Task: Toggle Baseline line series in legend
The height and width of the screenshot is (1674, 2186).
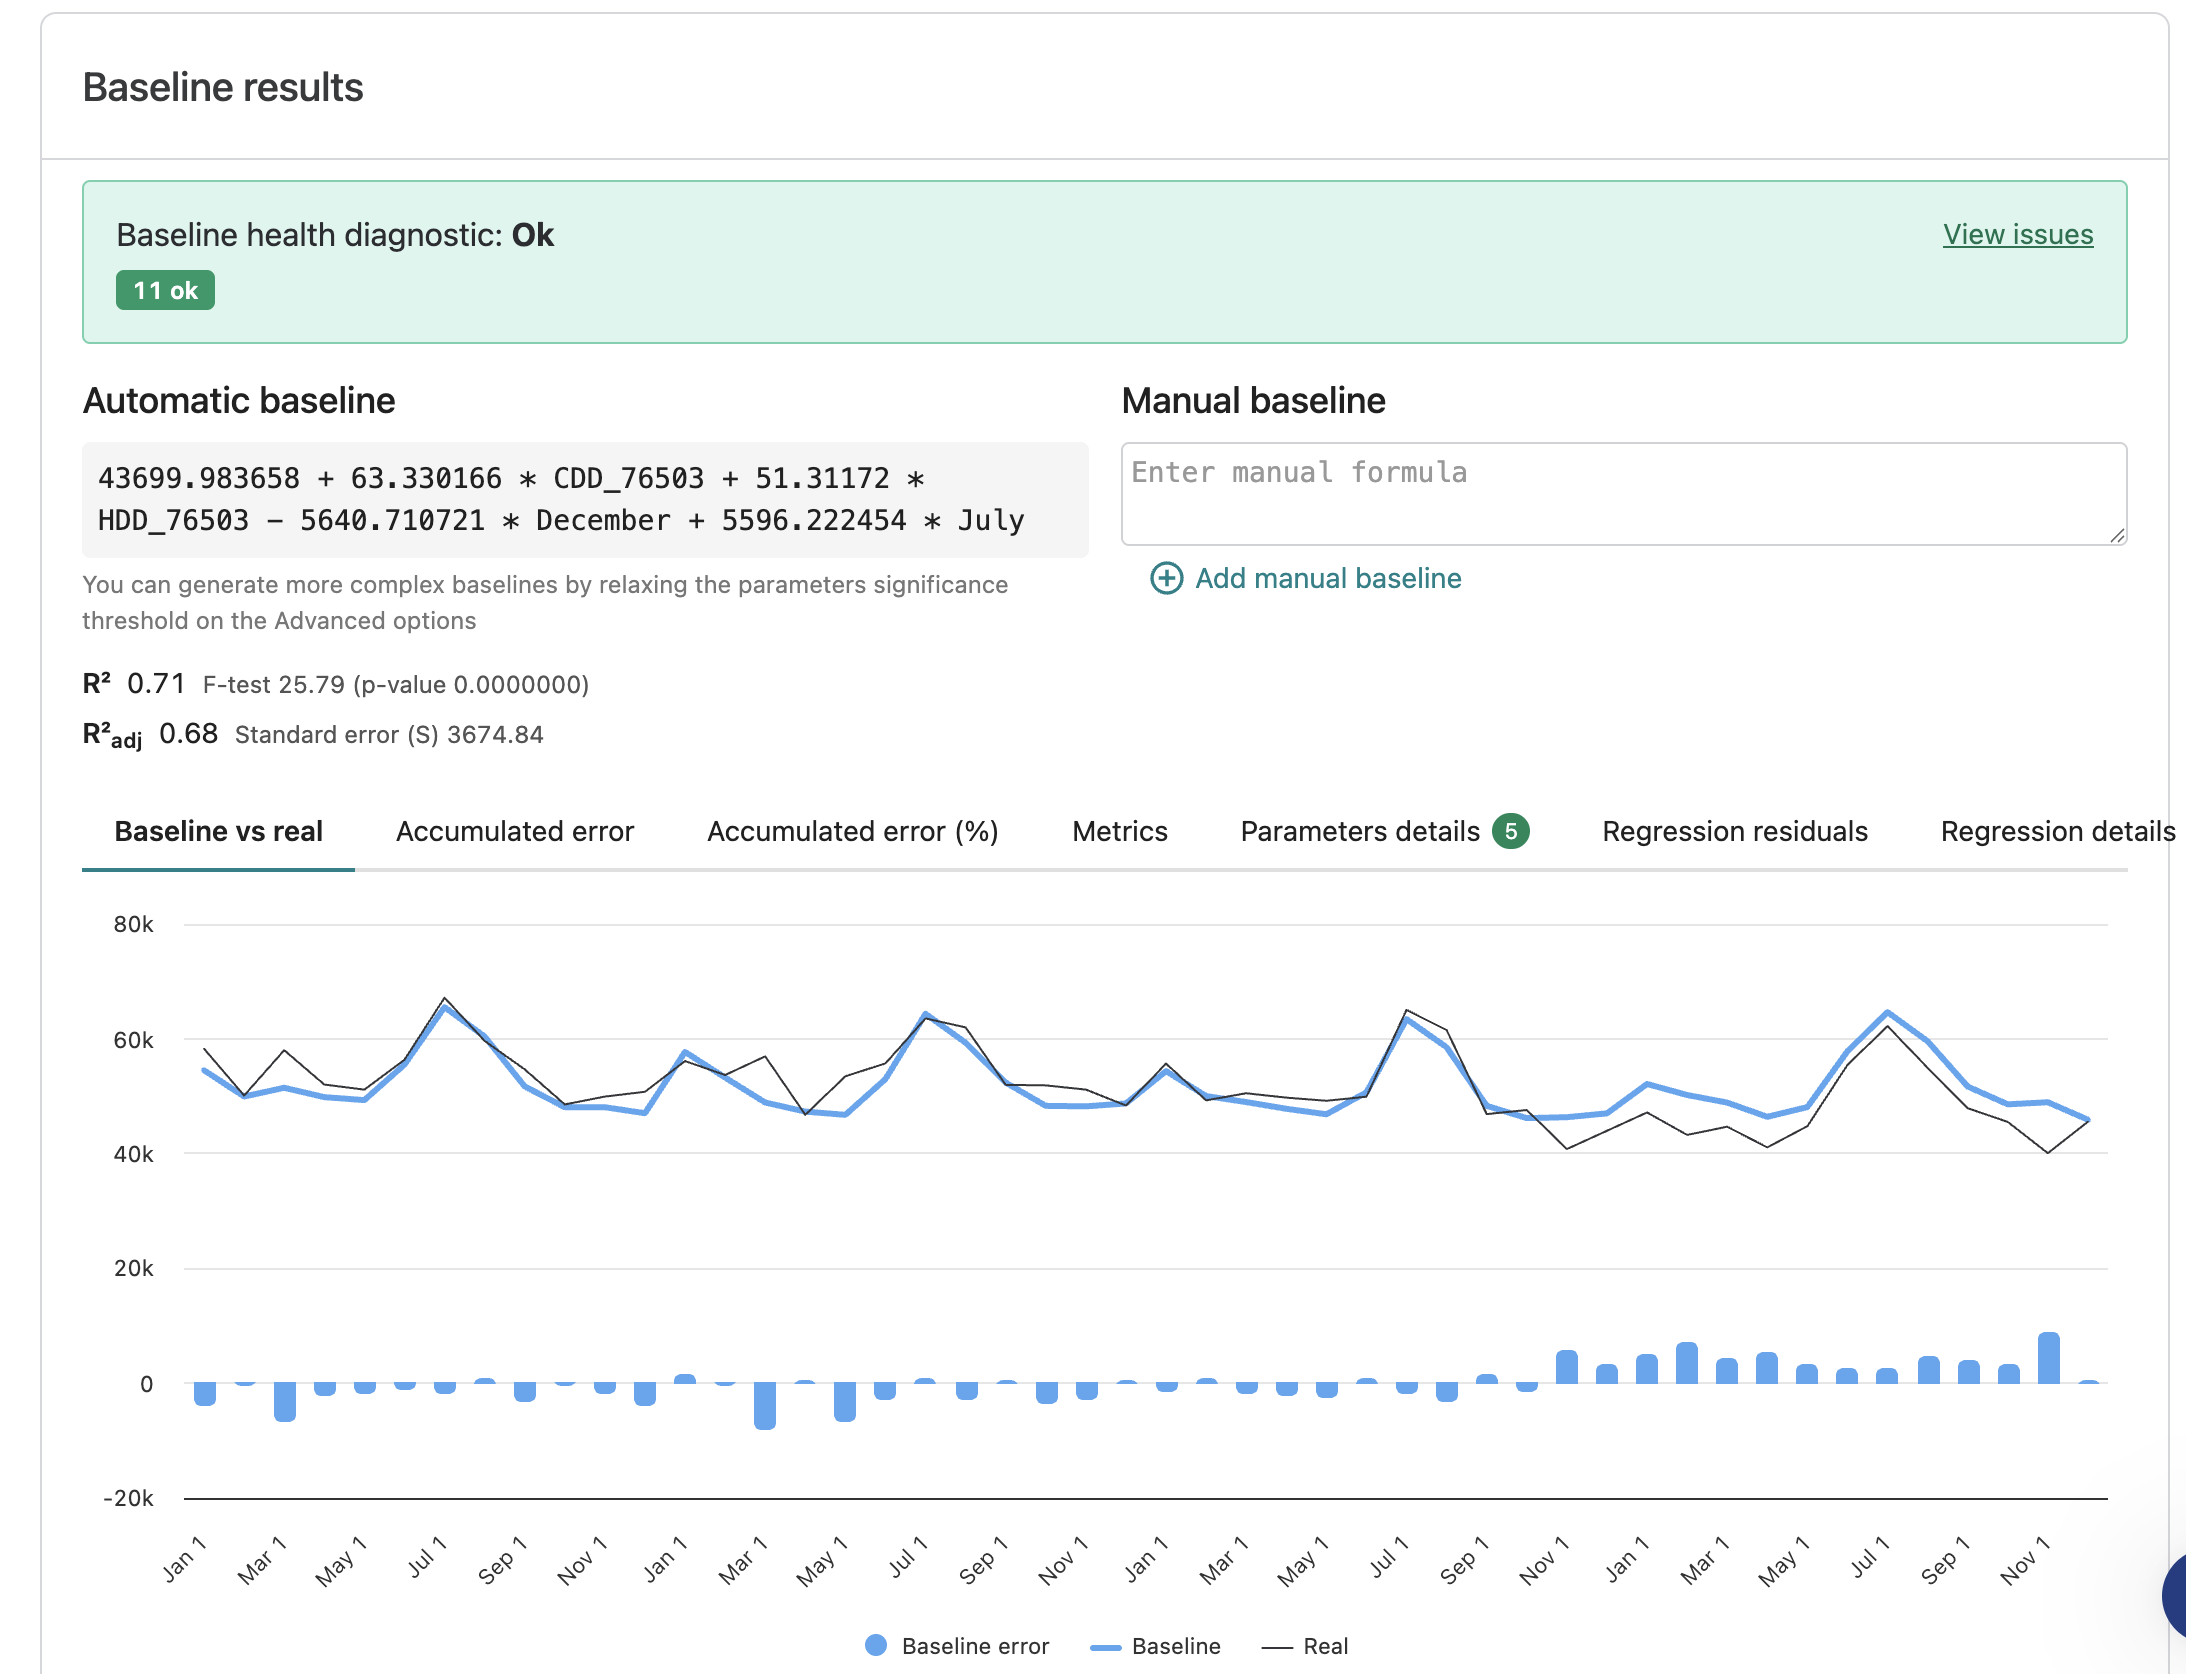Action: pyautogui.click(x=1156, y=1646)
